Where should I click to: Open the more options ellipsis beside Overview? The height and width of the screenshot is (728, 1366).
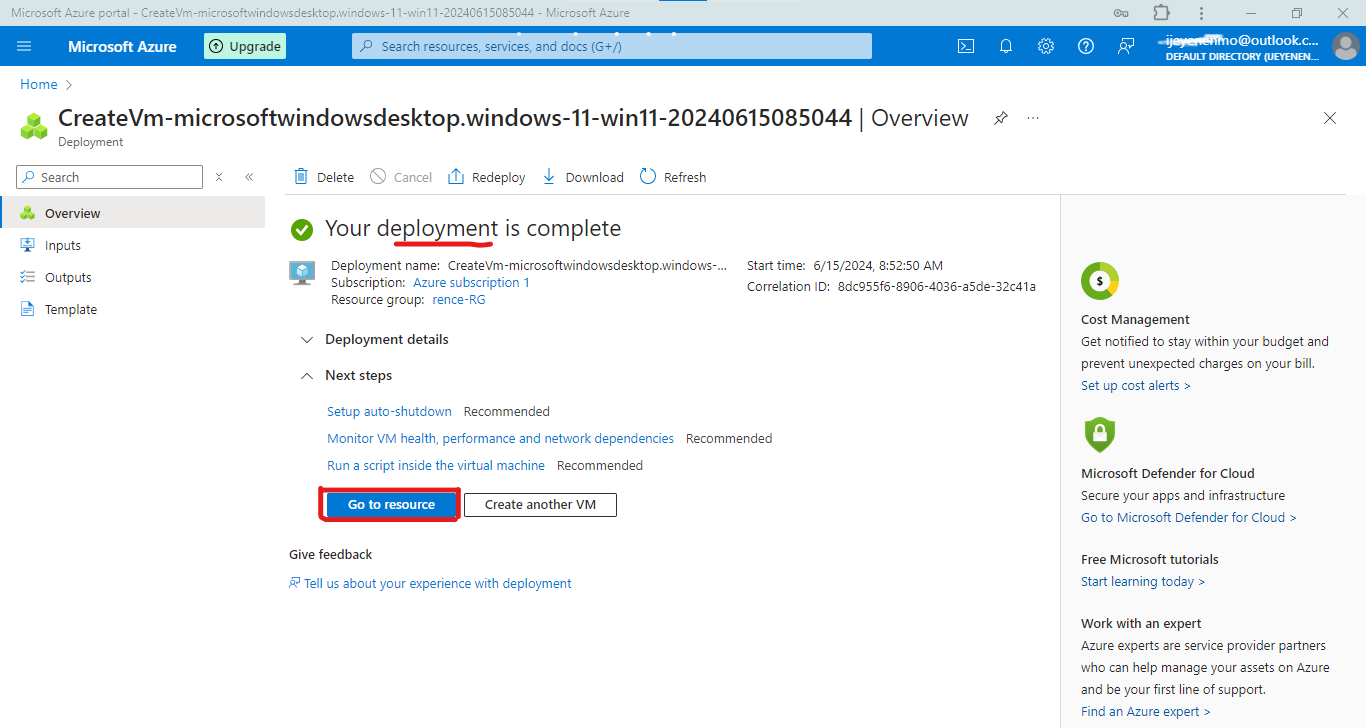[1033, 118]
